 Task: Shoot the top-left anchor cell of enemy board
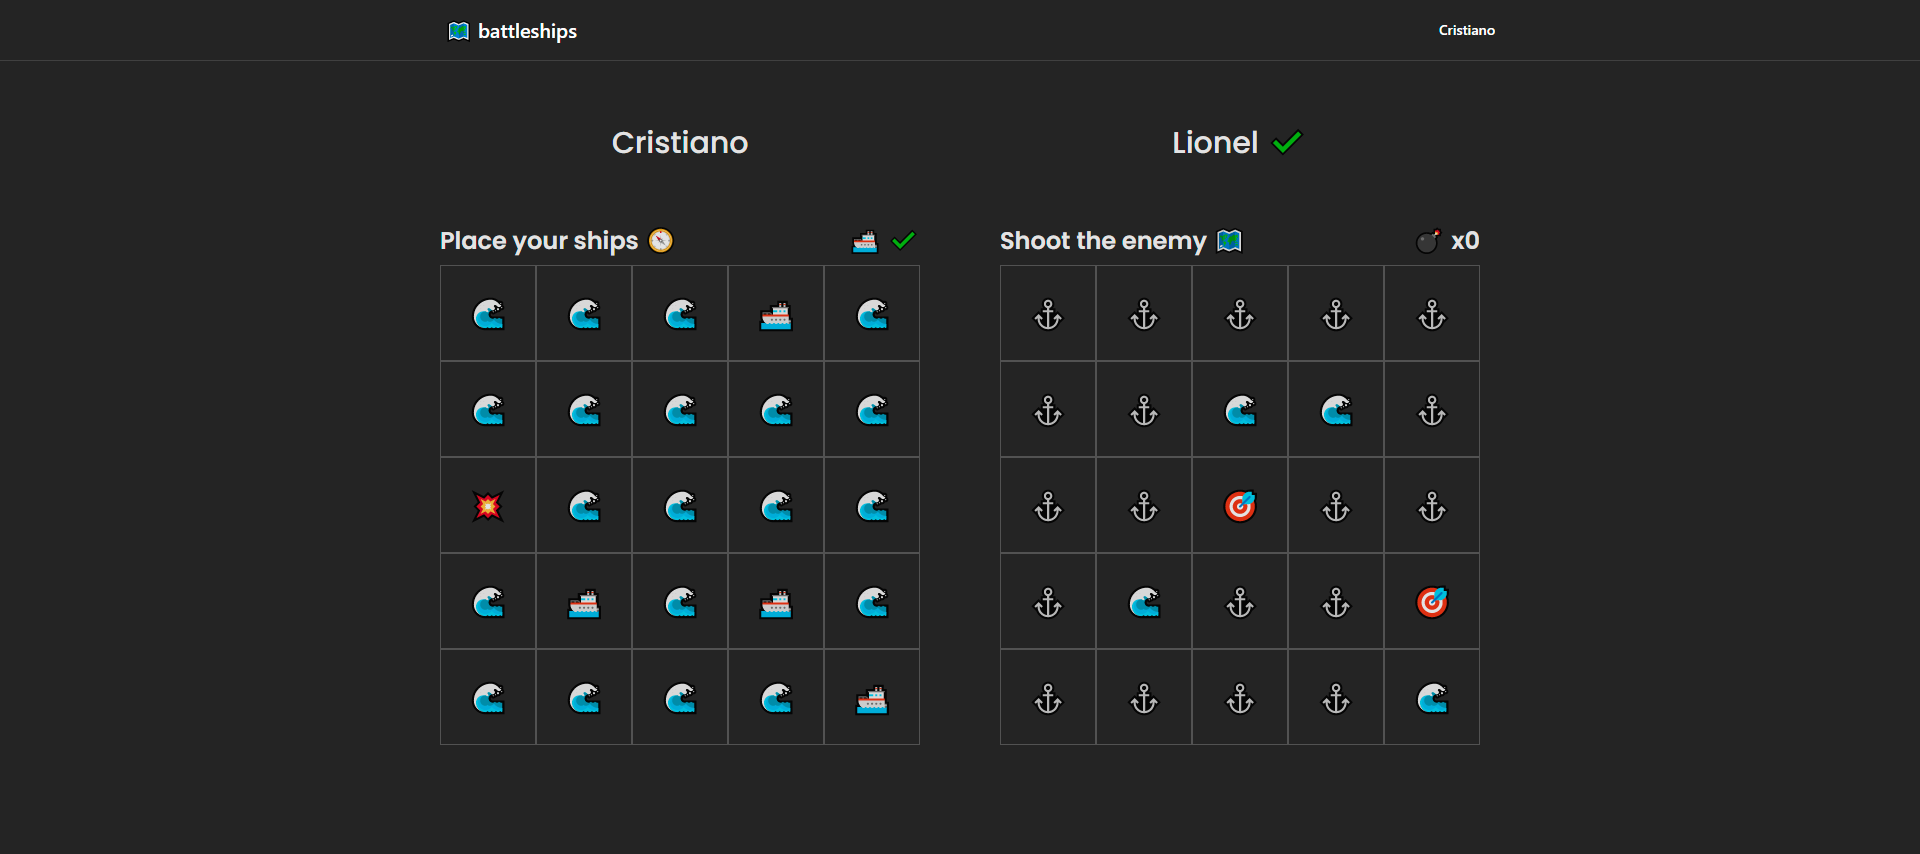pos(1048,314)
